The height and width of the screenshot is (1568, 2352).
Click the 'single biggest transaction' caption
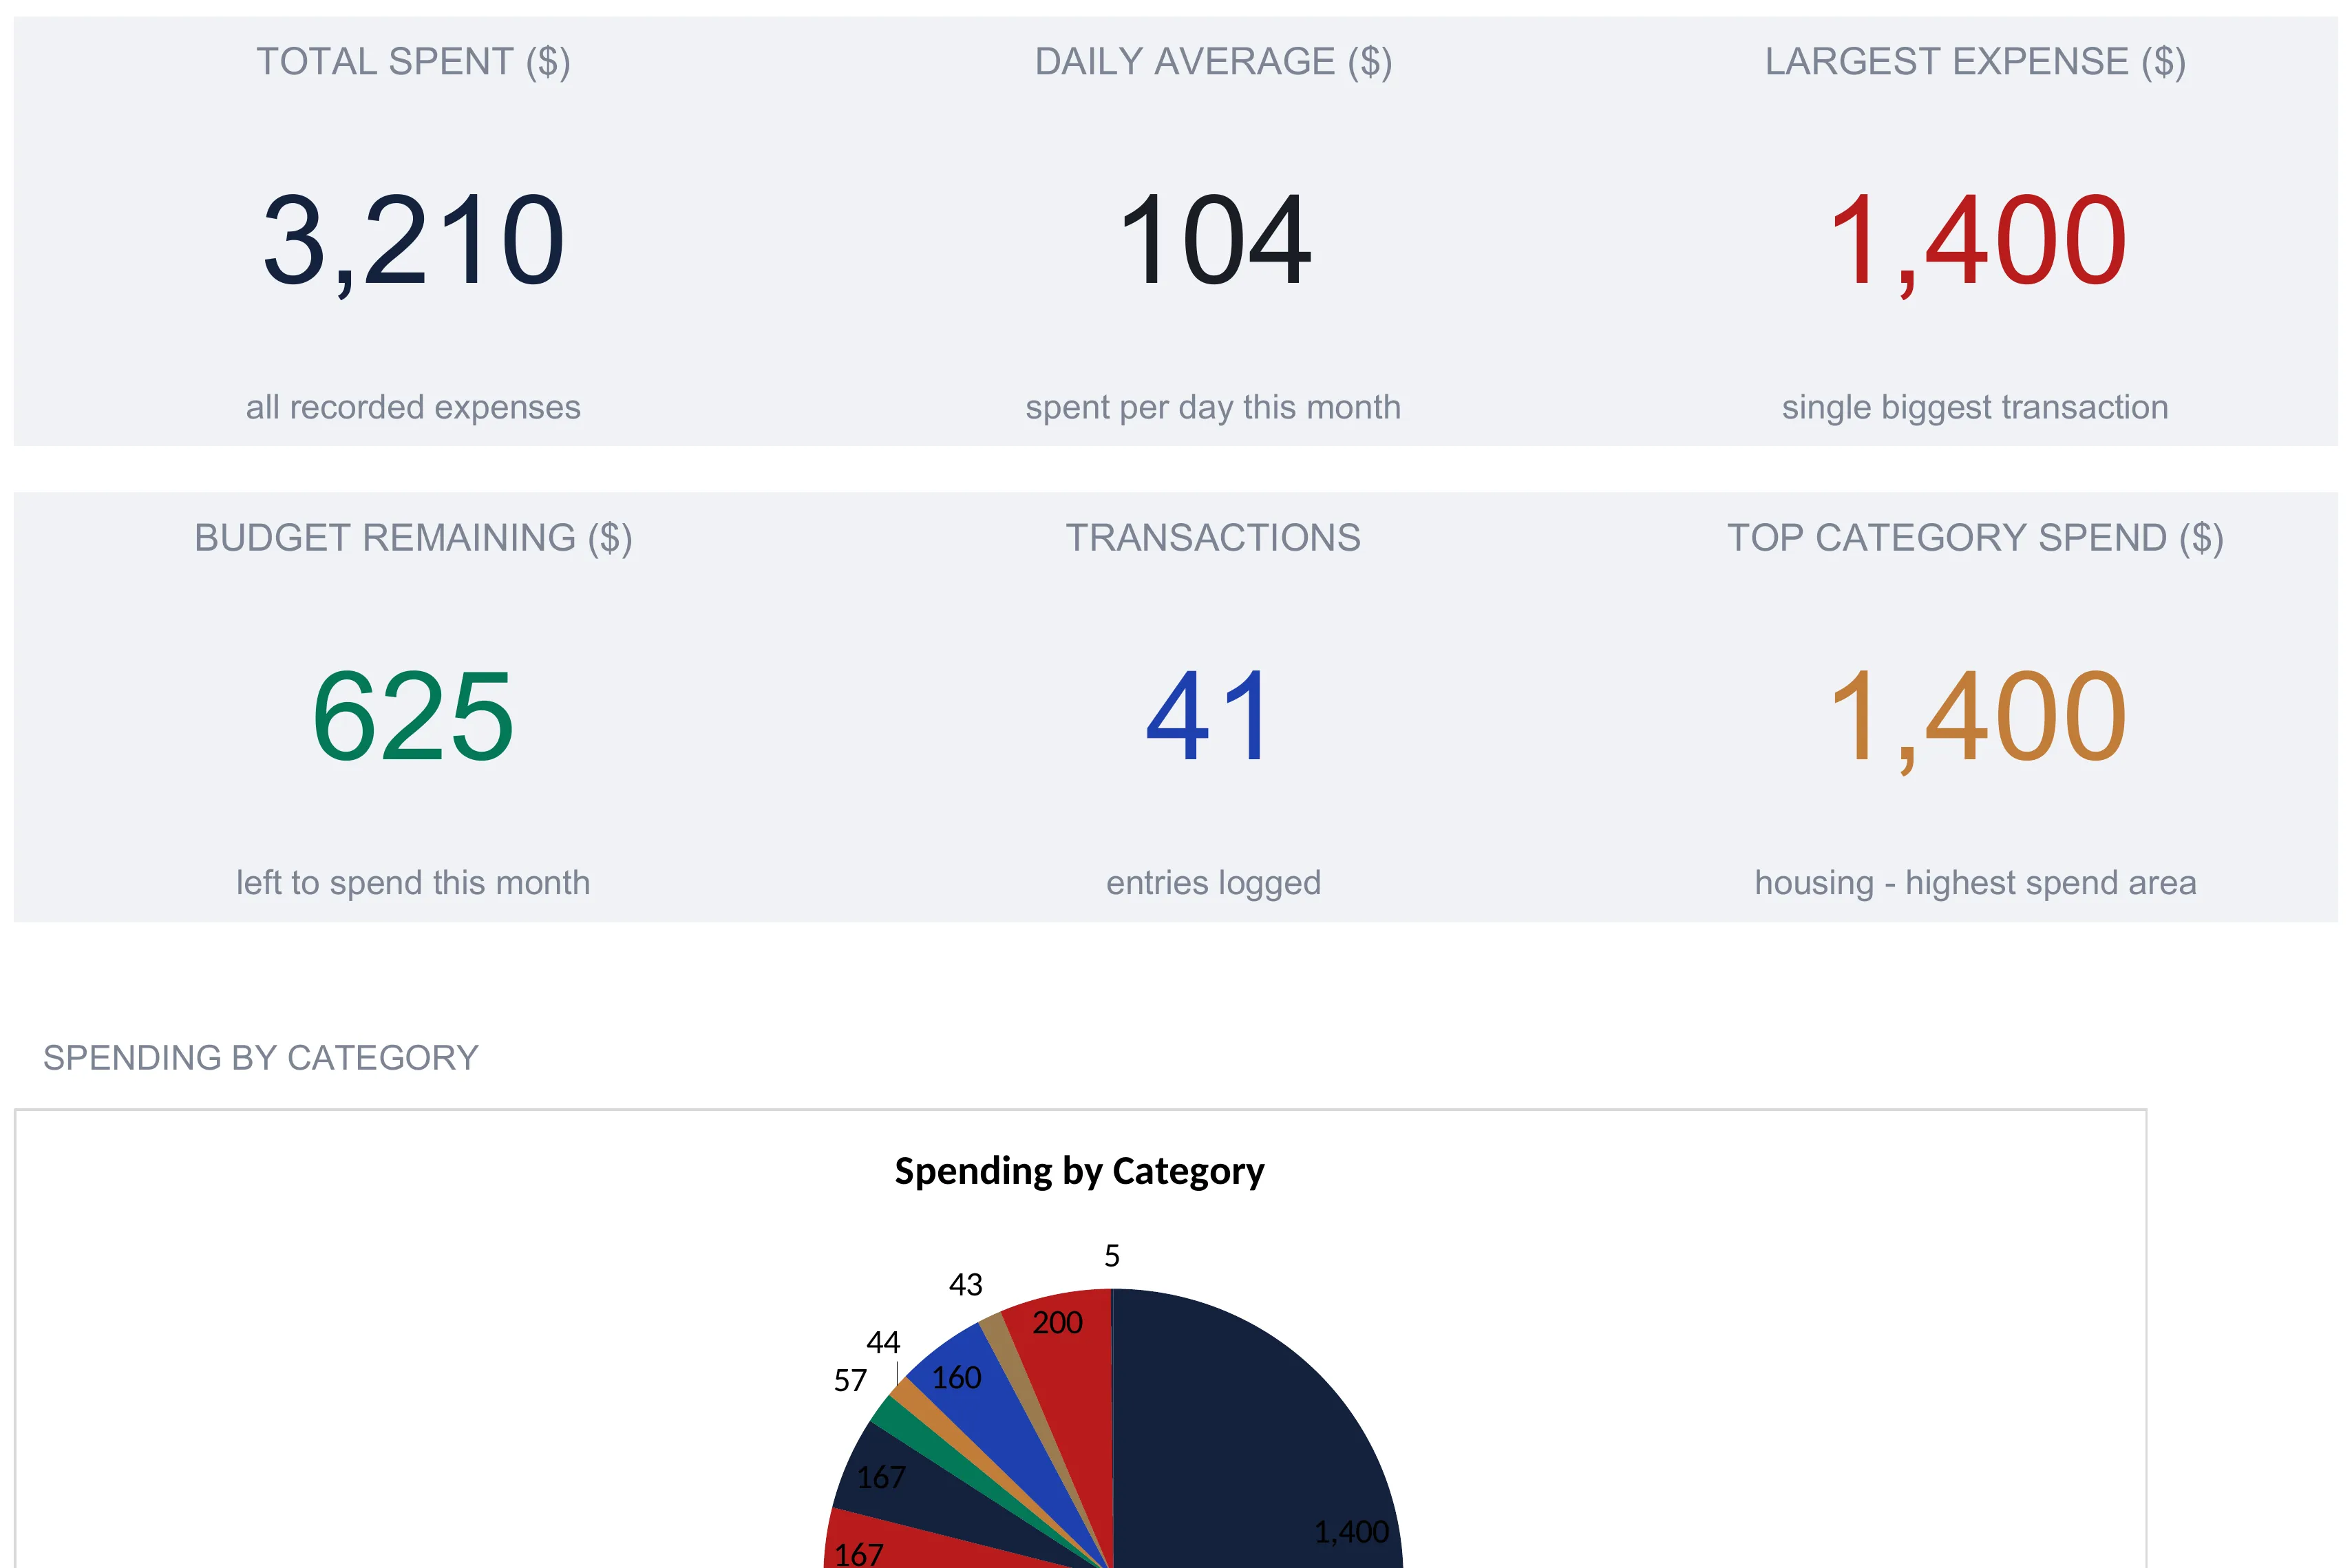(x=1975, y=407)
